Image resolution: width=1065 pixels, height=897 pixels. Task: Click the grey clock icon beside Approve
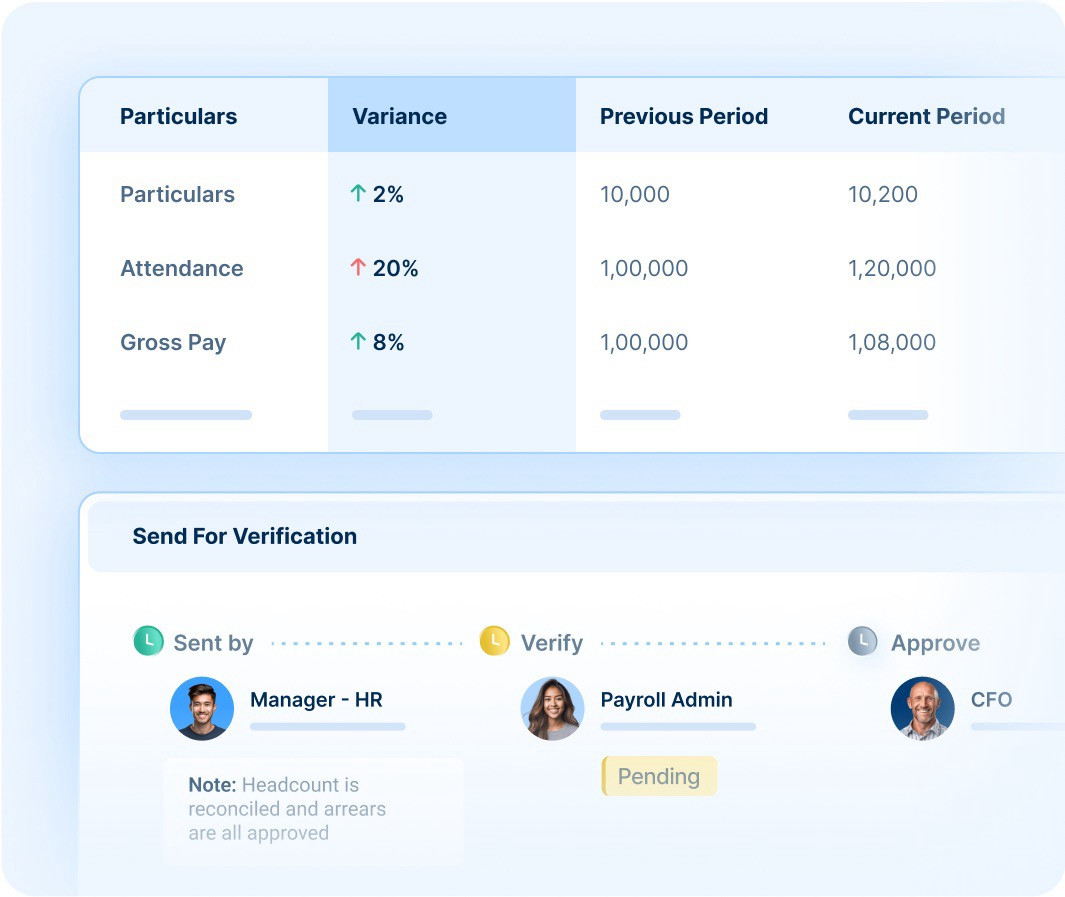pyautogui.click(x=862, y=641)
